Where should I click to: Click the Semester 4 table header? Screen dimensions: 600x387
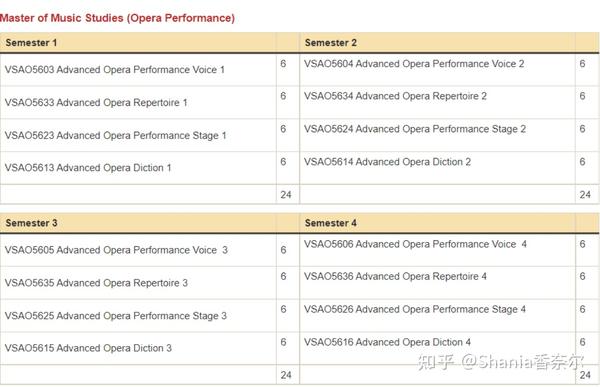click(331, 223)
